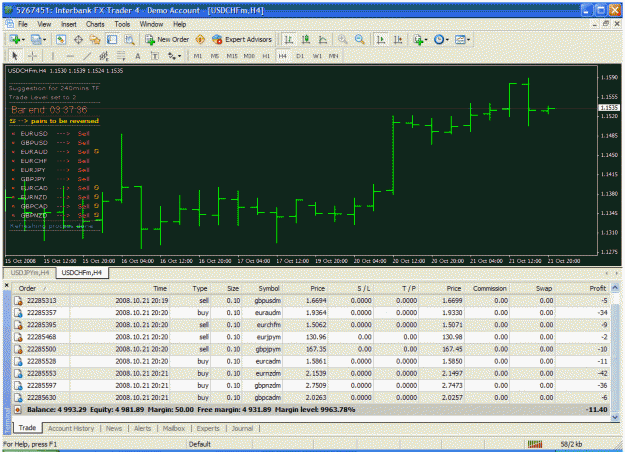
Task: Select the Text 'A' tool
Action: pyautogui.click(x=138, y=56)
